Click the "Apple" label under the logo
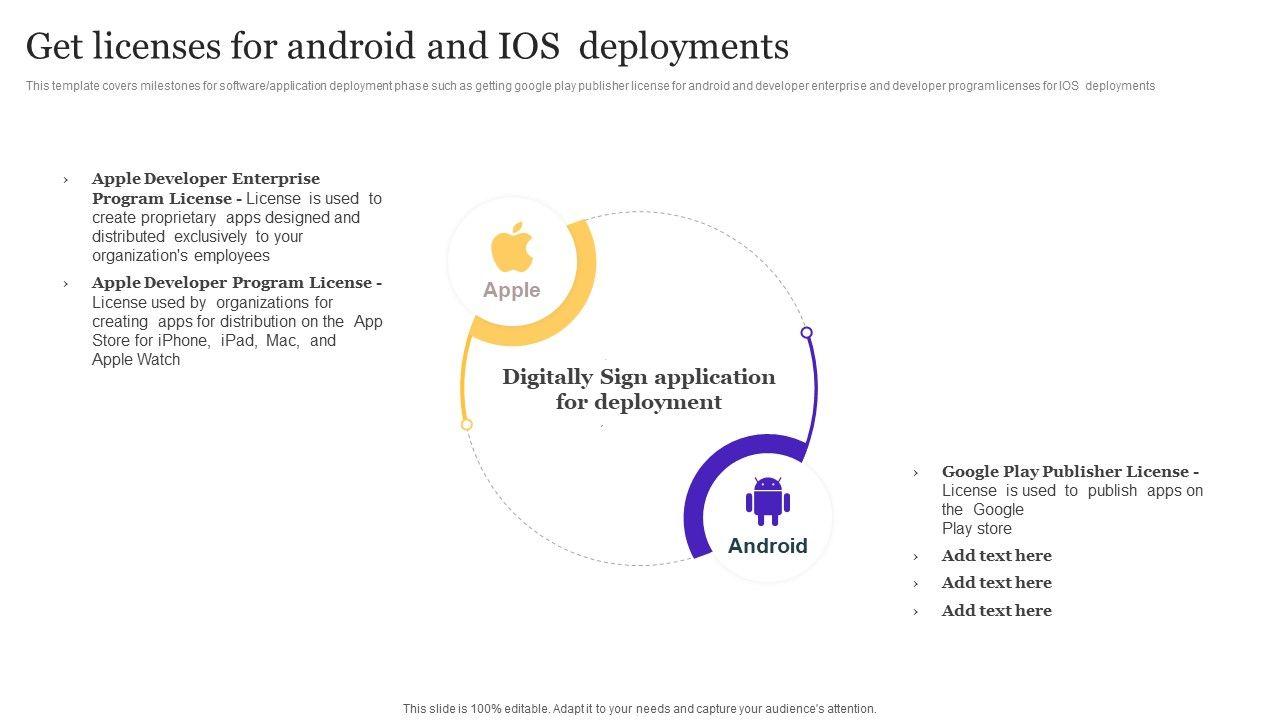The height and width of the screenshot is (720, 1280). coord(512,290)
